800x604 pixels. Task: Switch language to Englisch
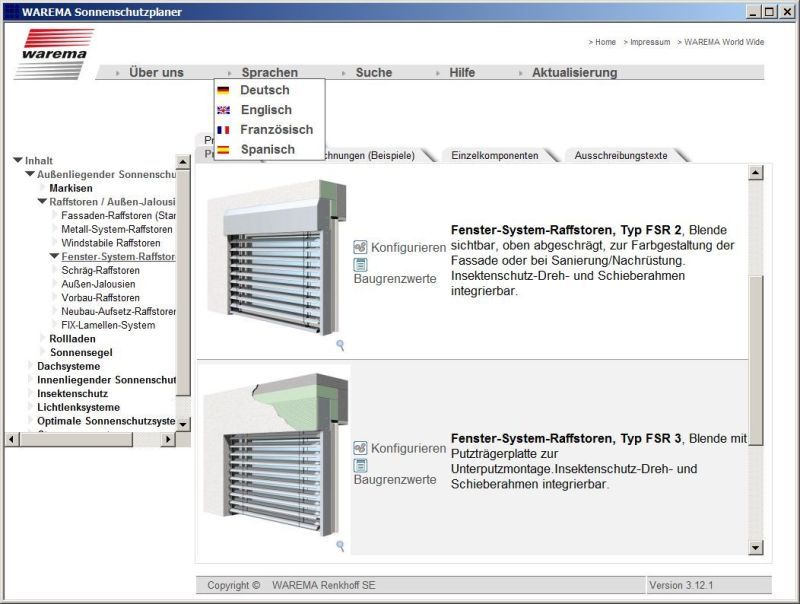[266, 110]
